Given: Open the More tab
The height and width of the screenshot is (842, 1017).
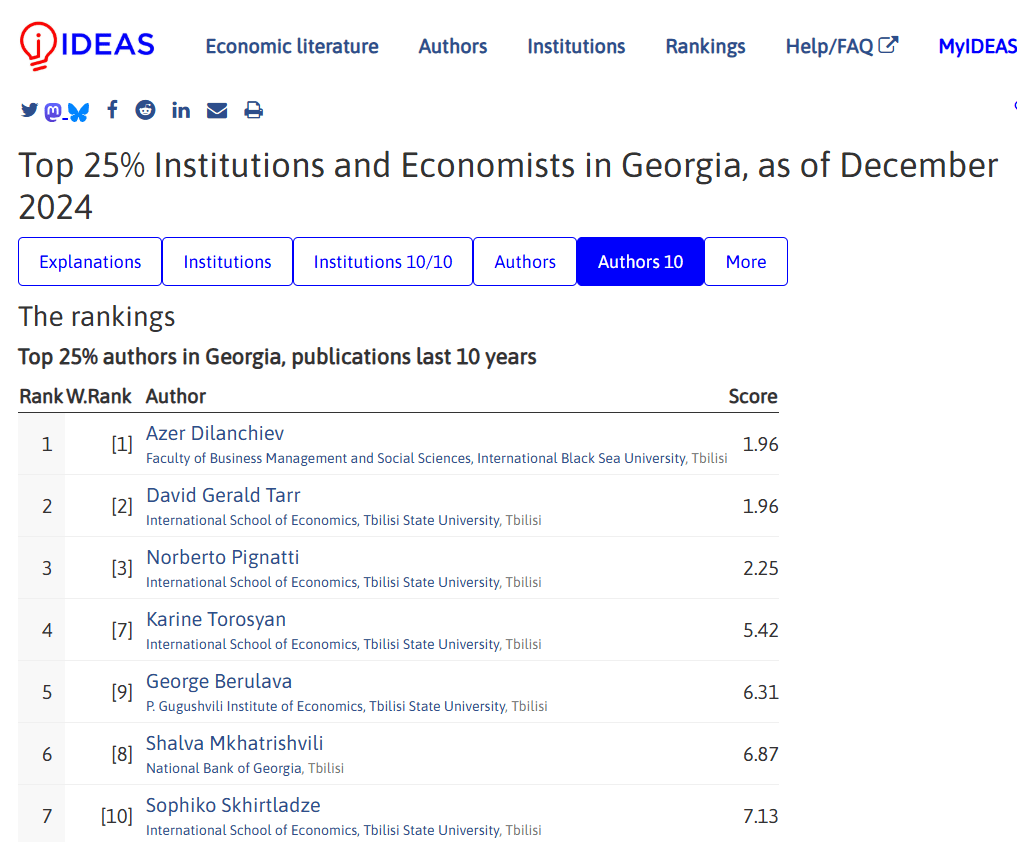Looking at the screenshot, I should (x=746, y=261).
